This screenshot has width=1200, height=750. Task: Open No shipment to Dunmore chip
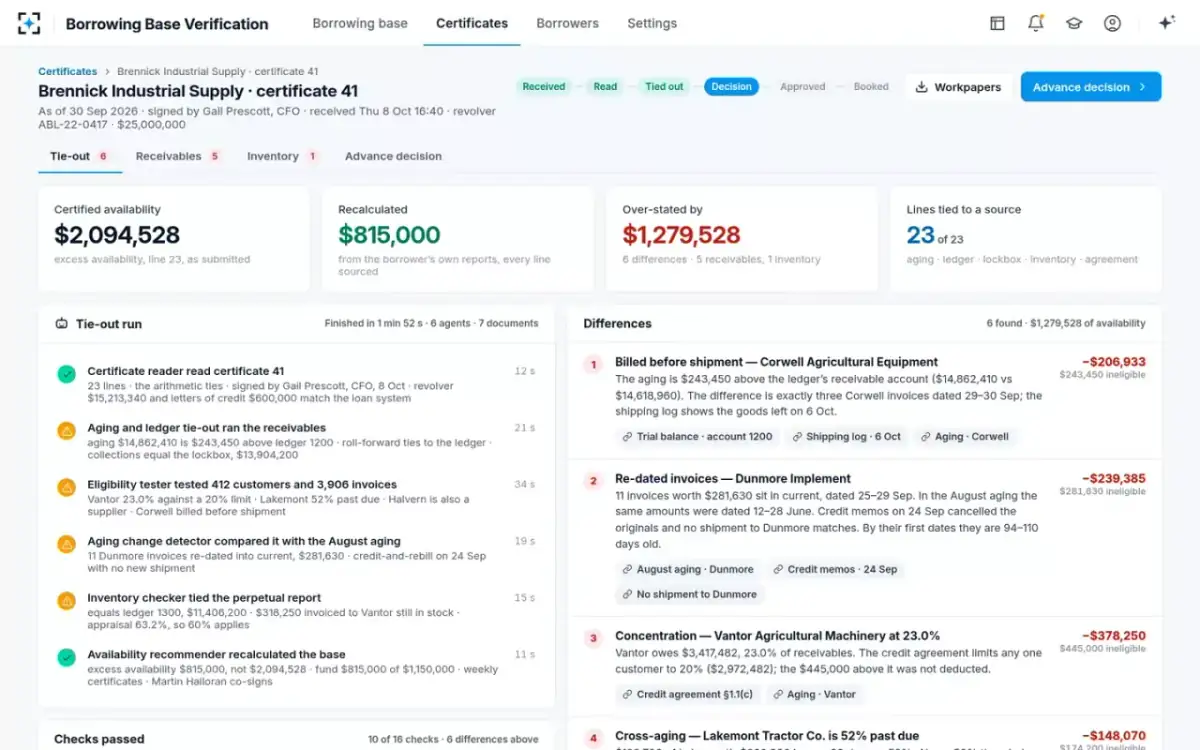coord(689,594)
